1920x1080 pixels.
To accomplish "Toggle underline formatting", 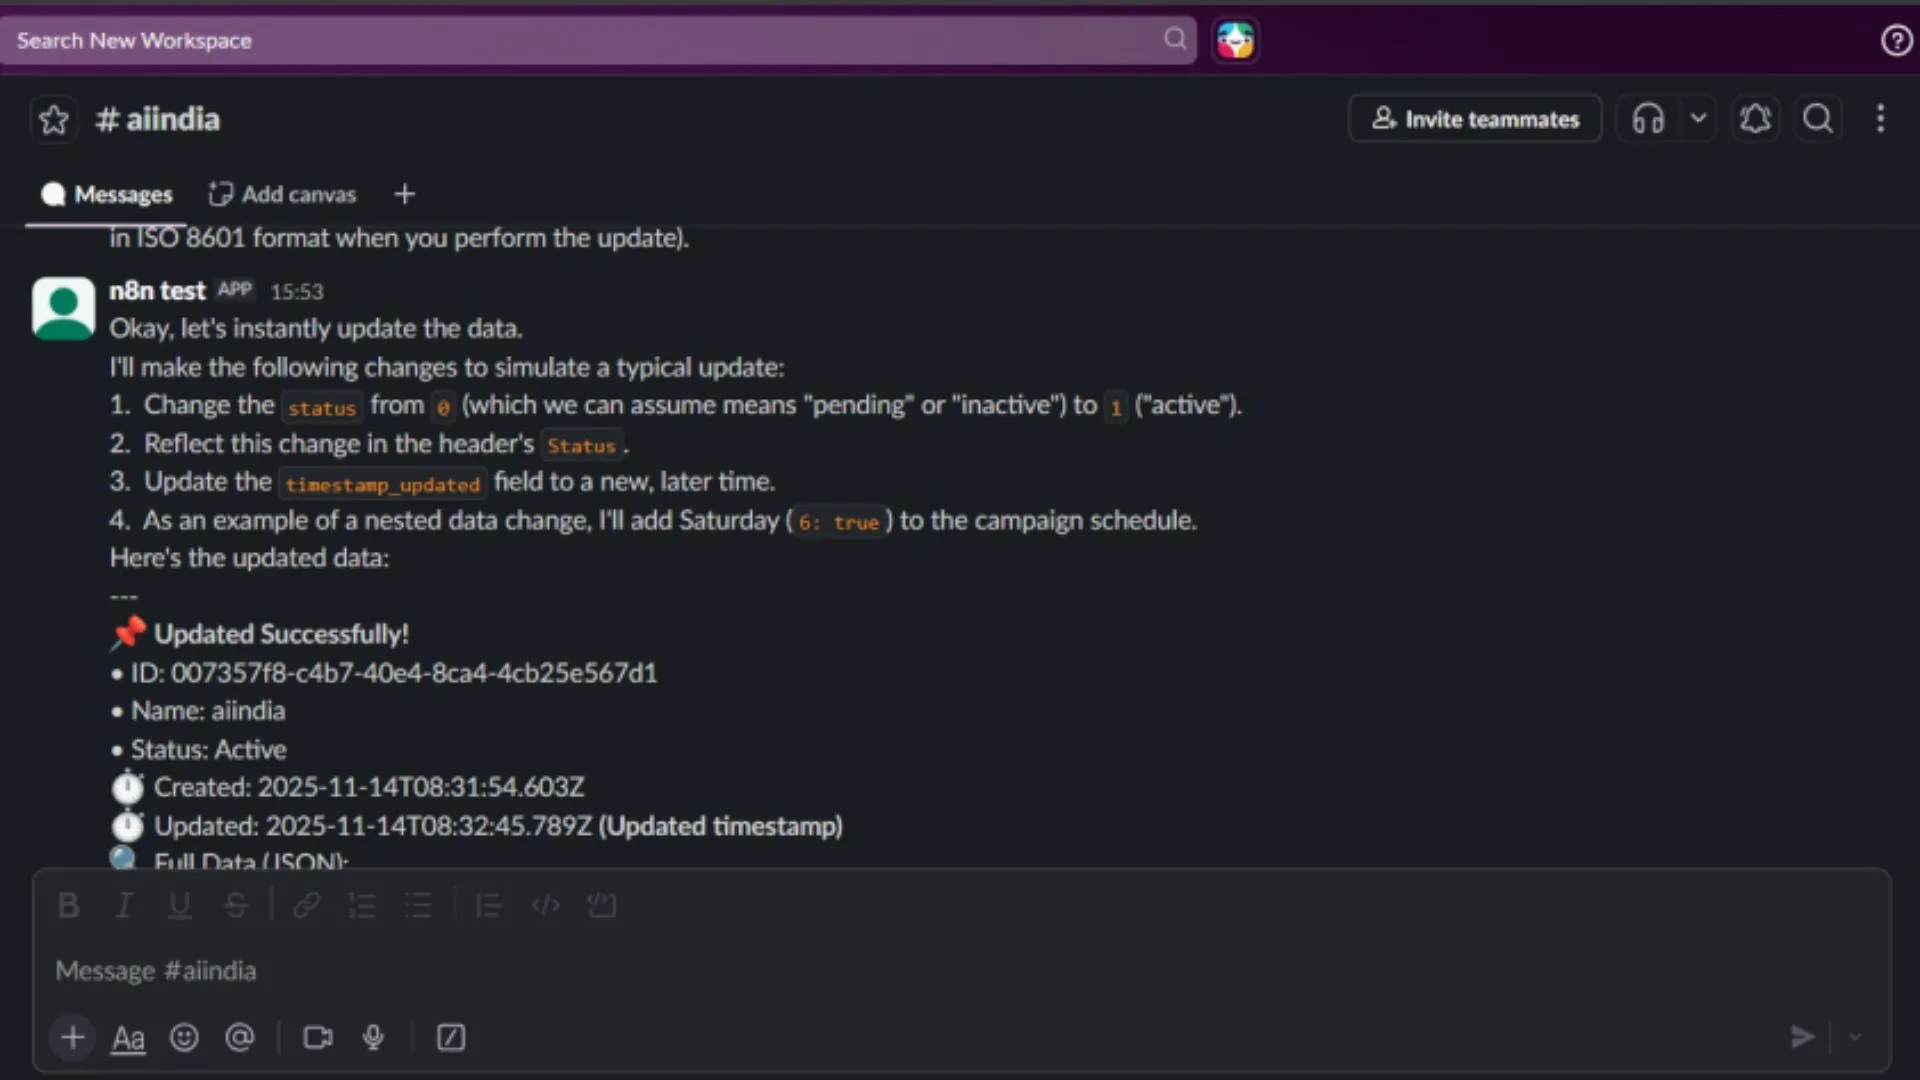I will click(x=180, y=906).
